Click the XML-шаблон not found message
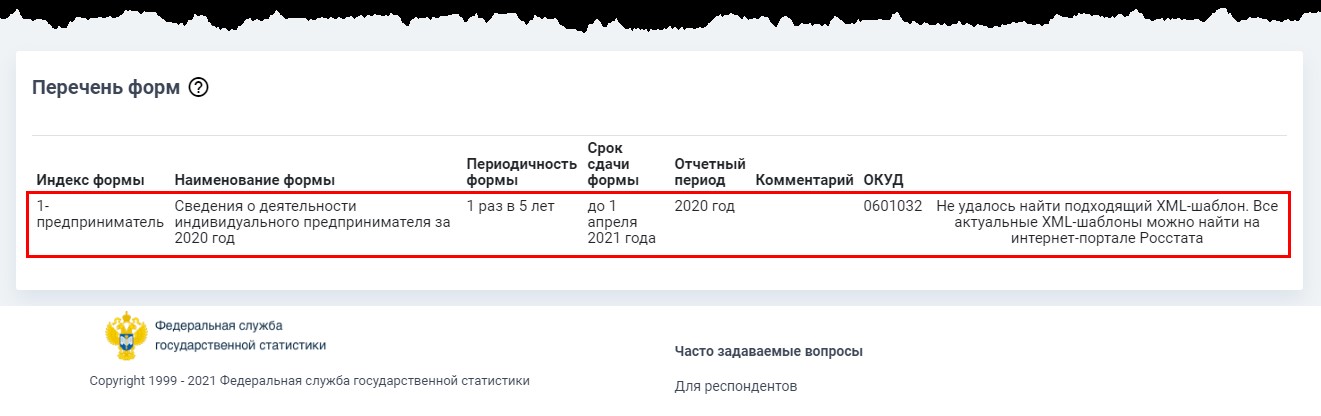Screen dimensions: 1321x416 (1106, 223)
